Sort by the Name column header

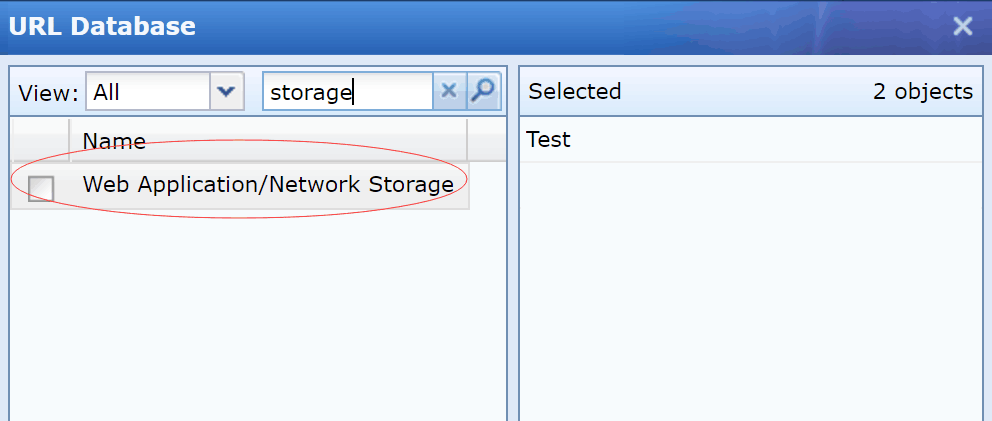(268, 141)
